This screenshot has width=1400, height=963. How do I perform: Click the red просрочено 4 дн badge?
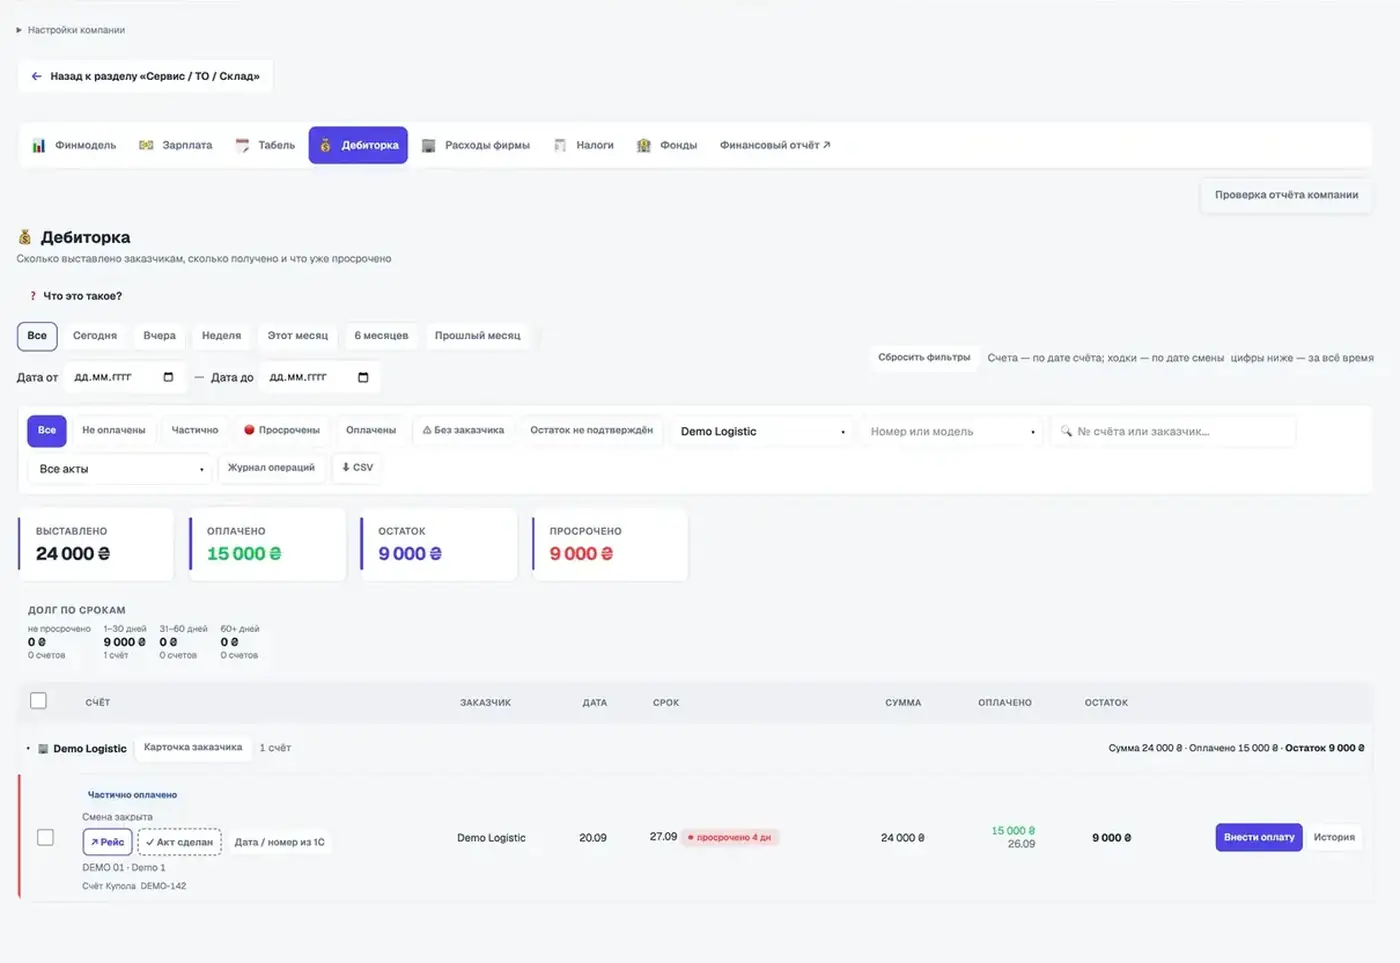click(730, 837)
